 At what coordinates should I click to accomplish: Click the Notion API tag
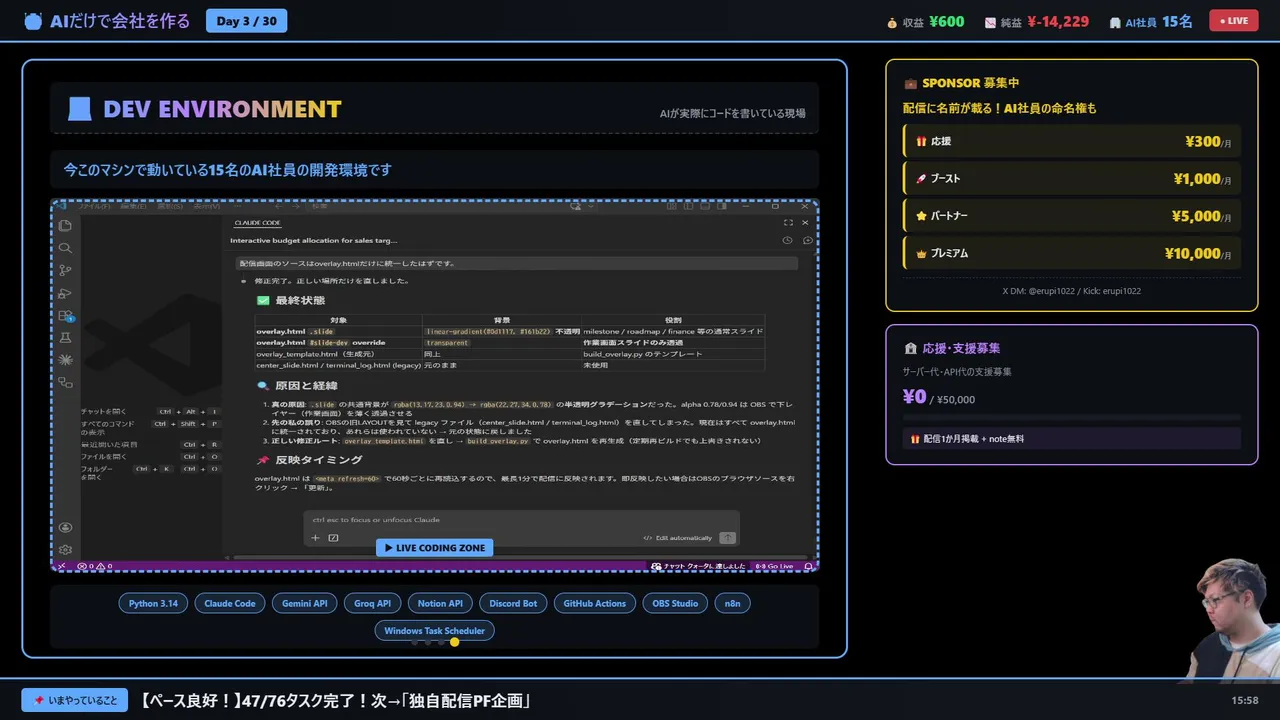tap(440, 603)
